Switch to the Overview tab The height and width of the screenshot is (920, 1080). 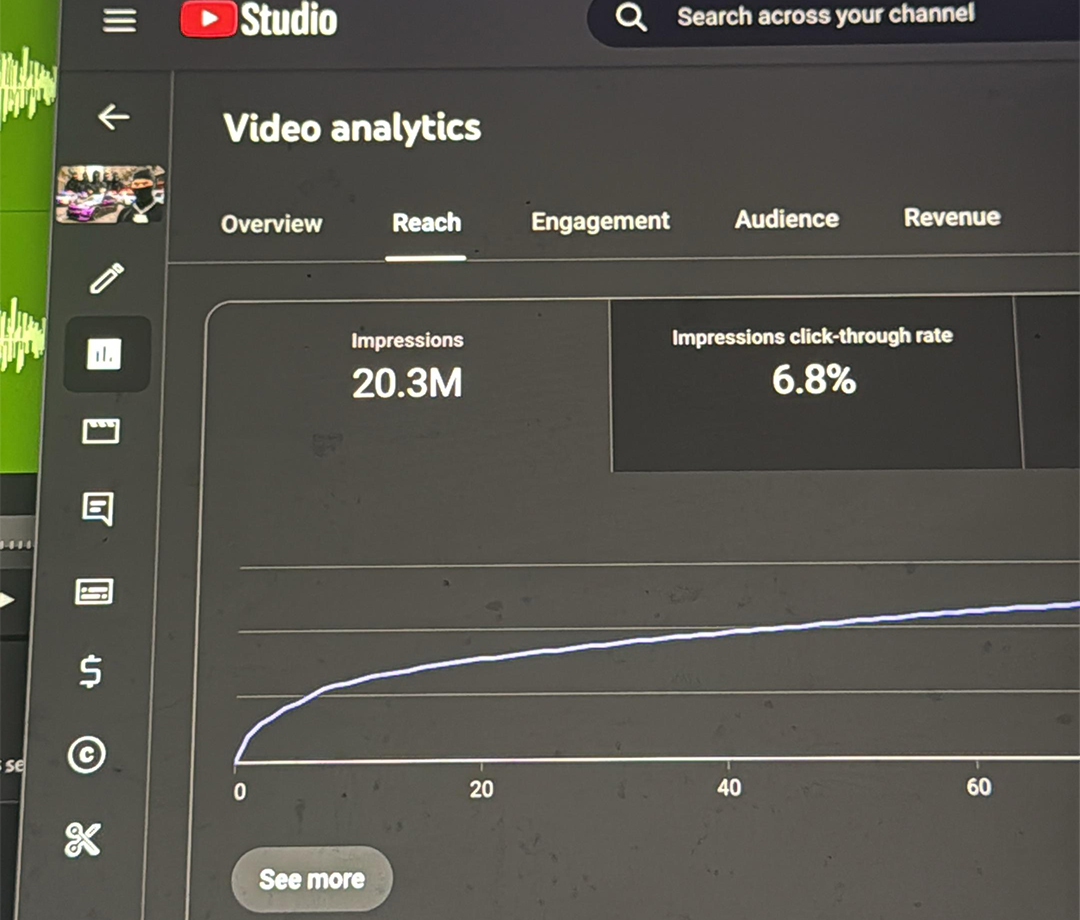point(271,224)
